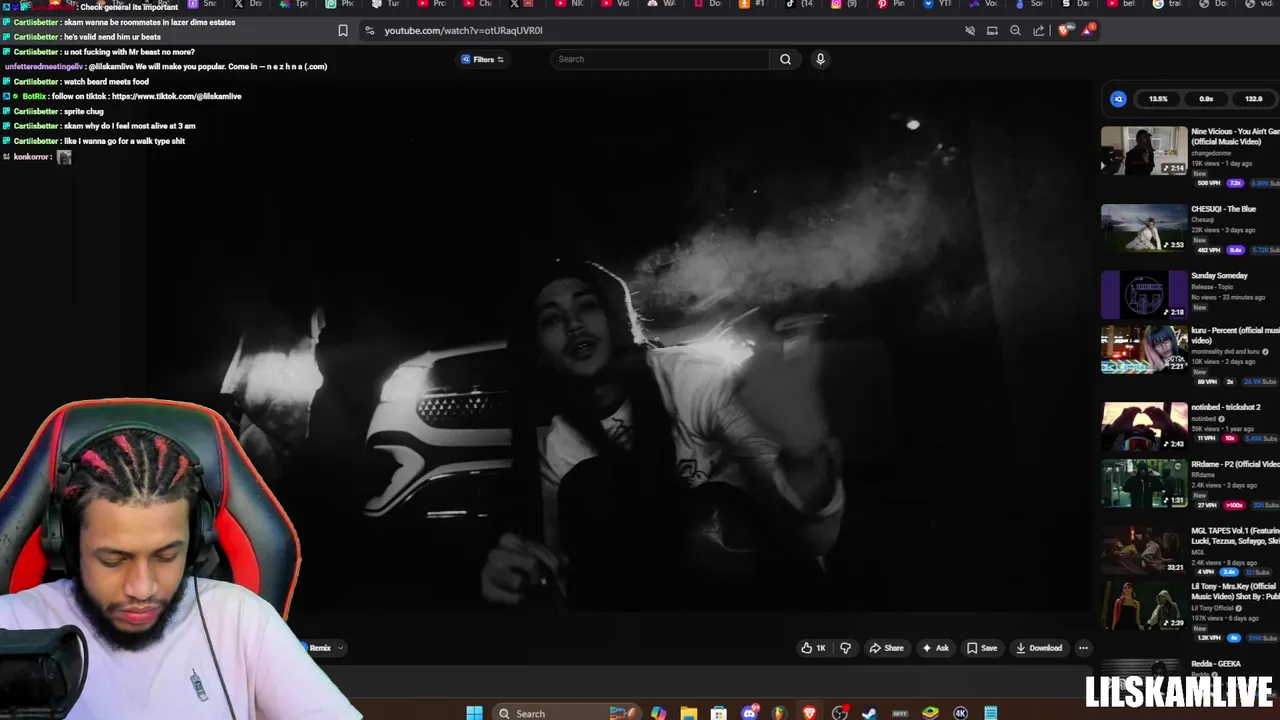This screenshot has width=1280, height=720.
Task: Open Brave Shields lion icon
Action: pos(1063,31)
